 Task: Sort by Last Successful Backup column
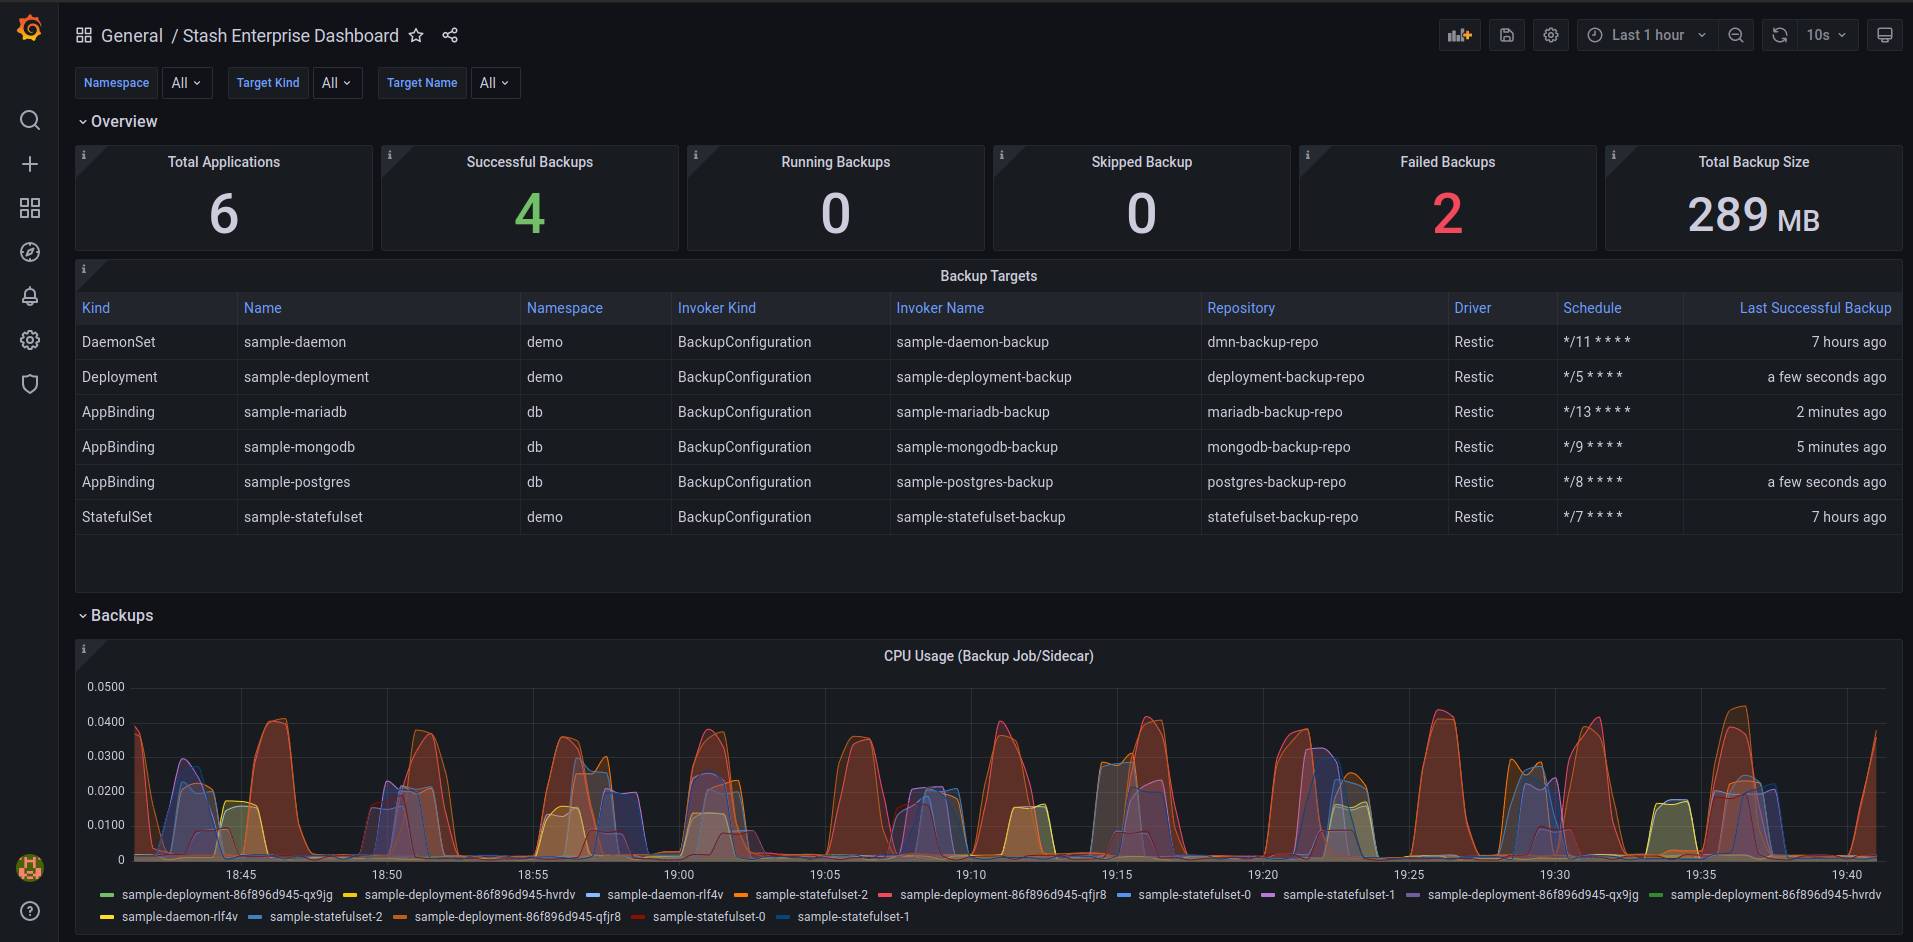click(1814, 308)
